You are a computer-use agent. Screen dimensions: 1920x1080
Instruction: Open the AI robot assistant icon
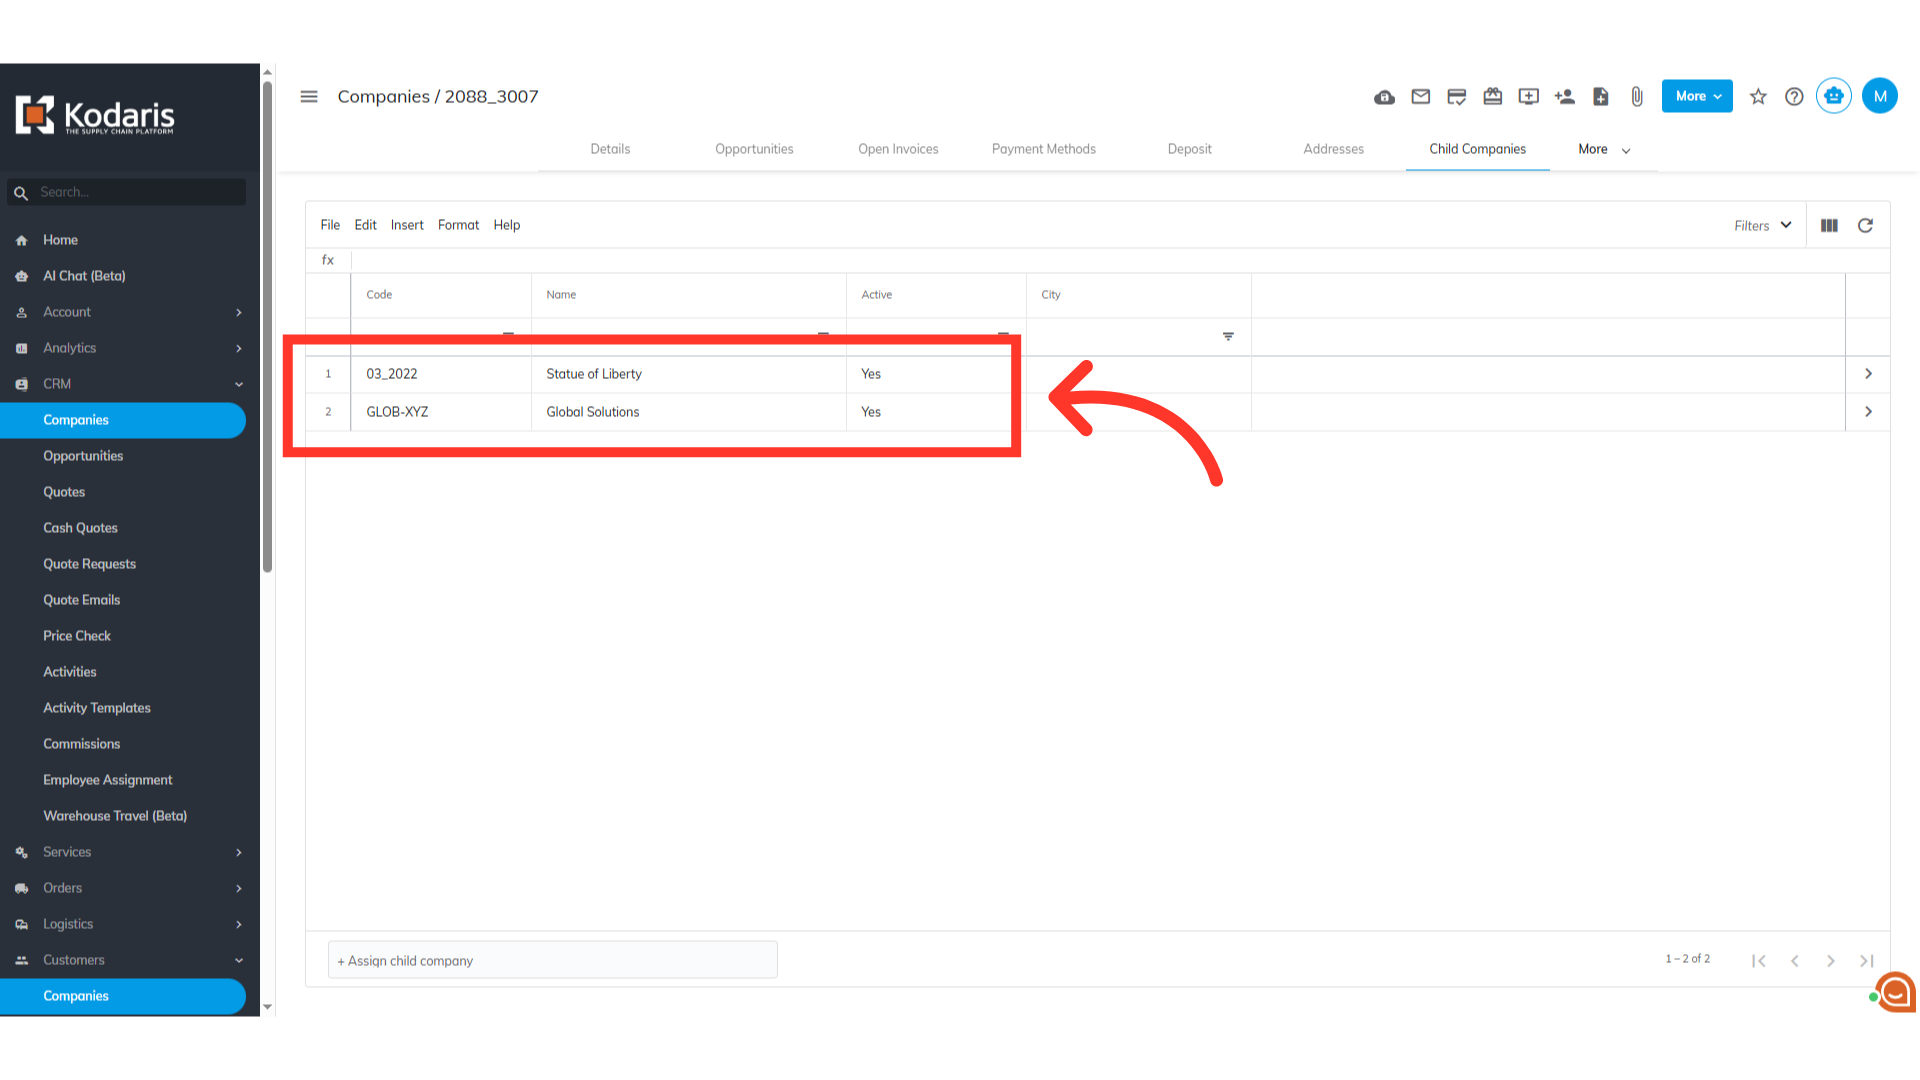point(1833,96)
